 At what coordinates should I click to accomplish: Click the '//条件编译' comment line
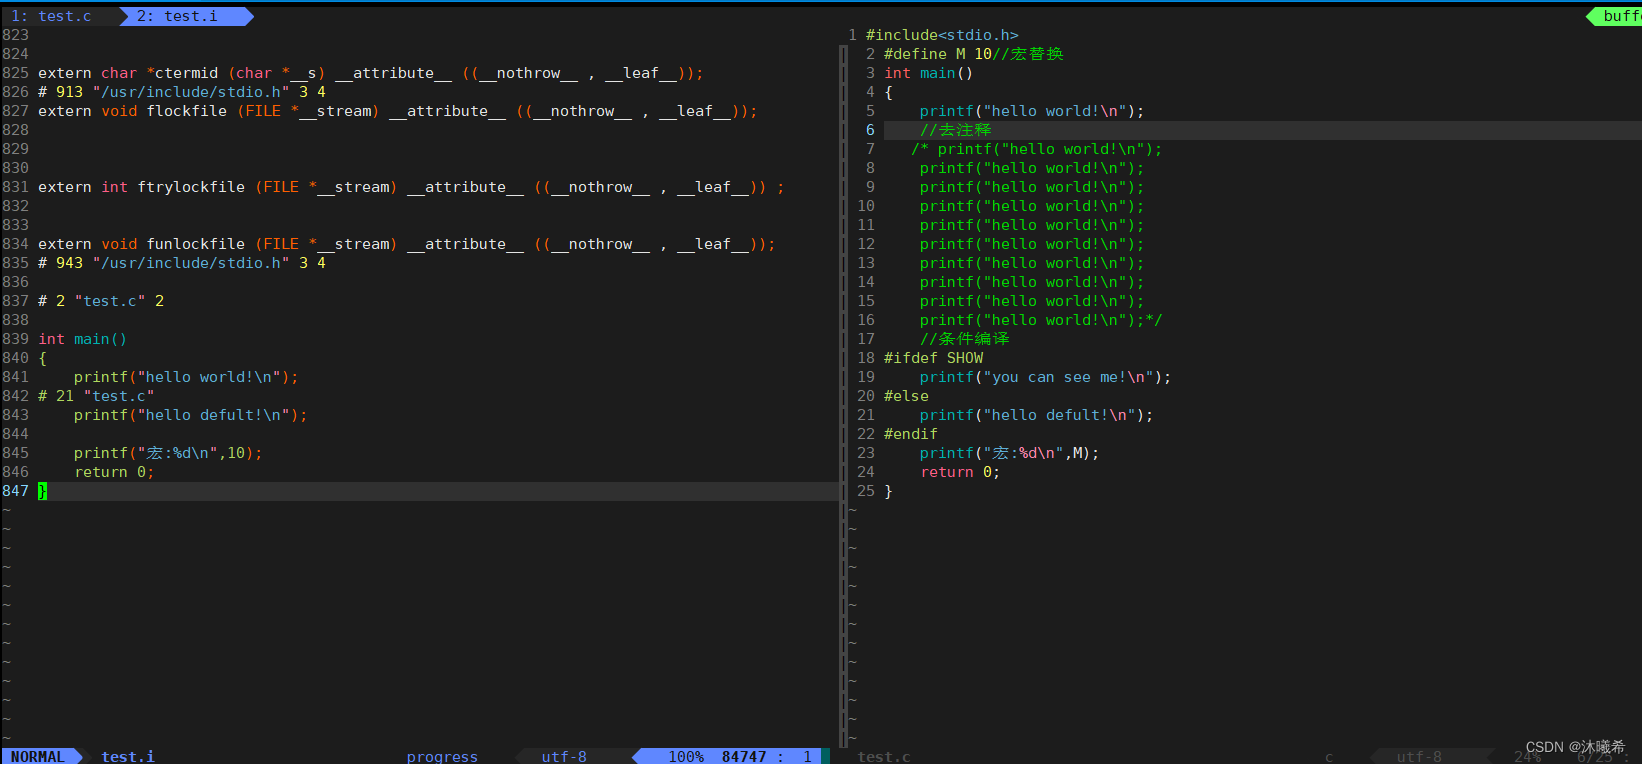point(964,339)
